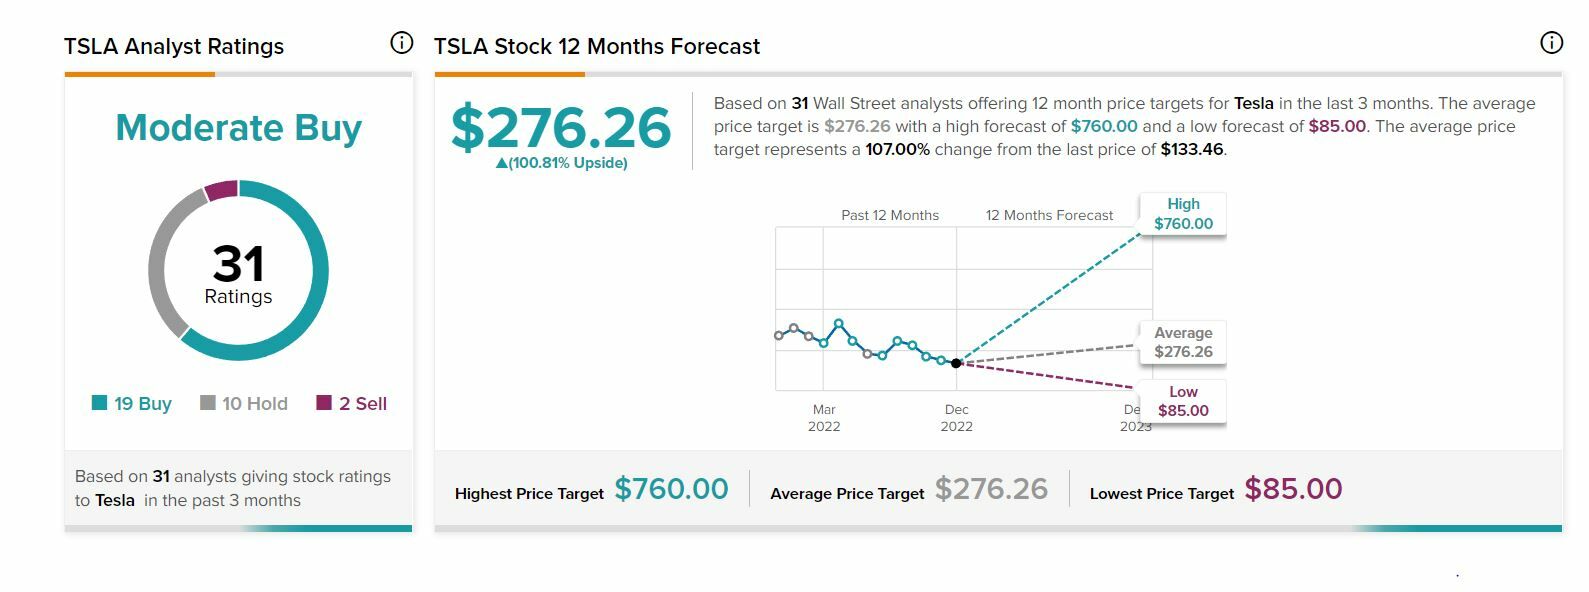
Task: Click the info icon beside TSLA Analyst Ratings
Action: [401, 43]
